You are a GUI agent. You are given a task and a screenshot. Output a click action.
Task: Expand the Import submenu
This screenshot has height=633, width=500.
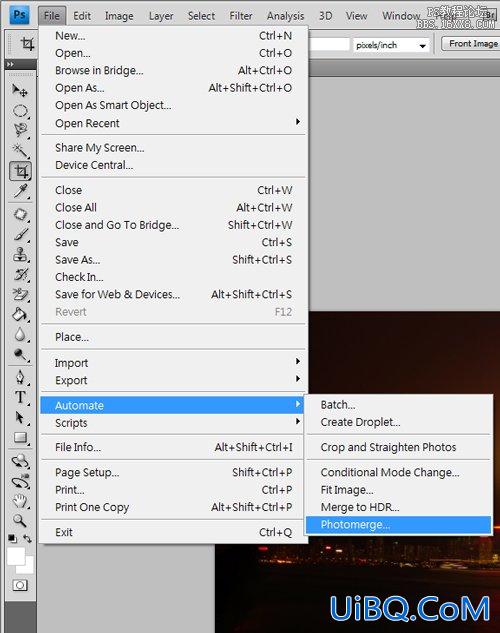tap(174, 363)
